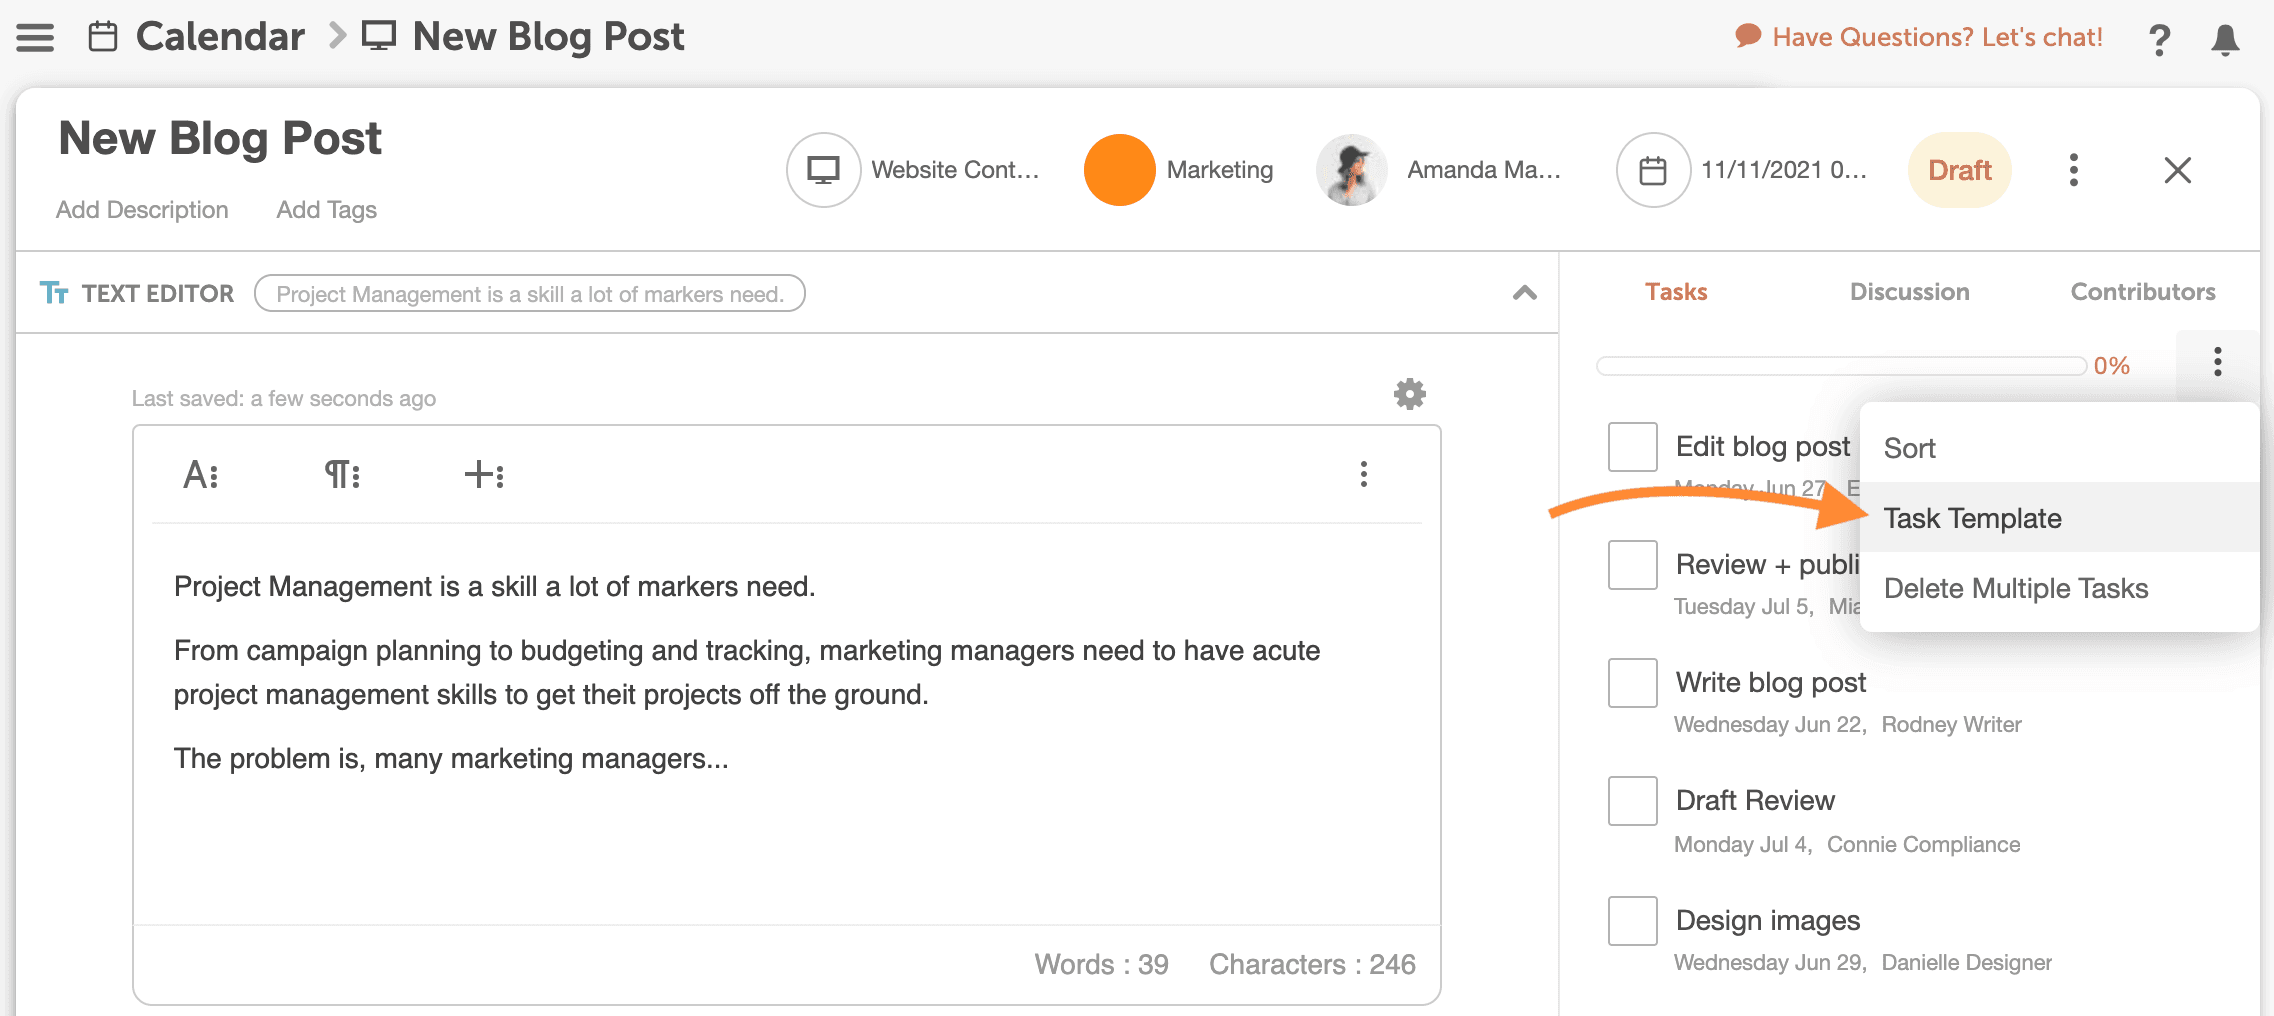The width and height of the screenshot is (2274, 1016).
Task: Click the orange Marketing color circle
Action: point(1119,170)
